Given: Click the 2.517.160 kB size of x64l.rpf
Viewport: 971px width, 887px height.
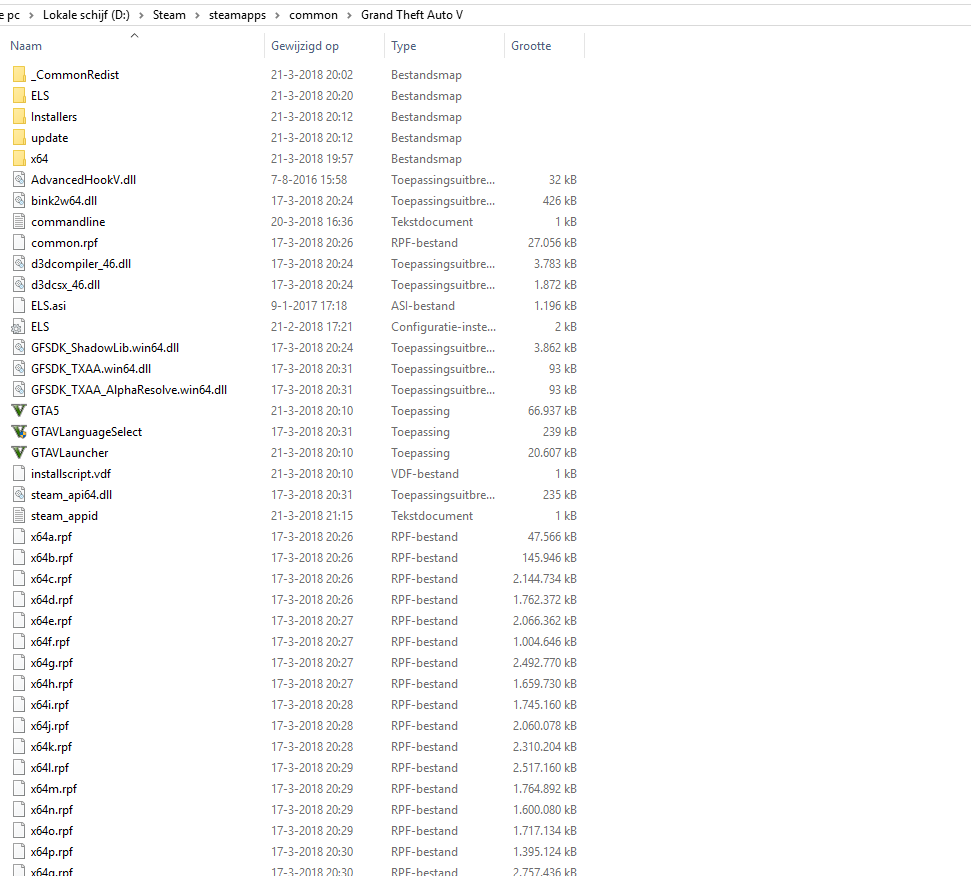Looking at the screenshot, I should tap(544, 768).
